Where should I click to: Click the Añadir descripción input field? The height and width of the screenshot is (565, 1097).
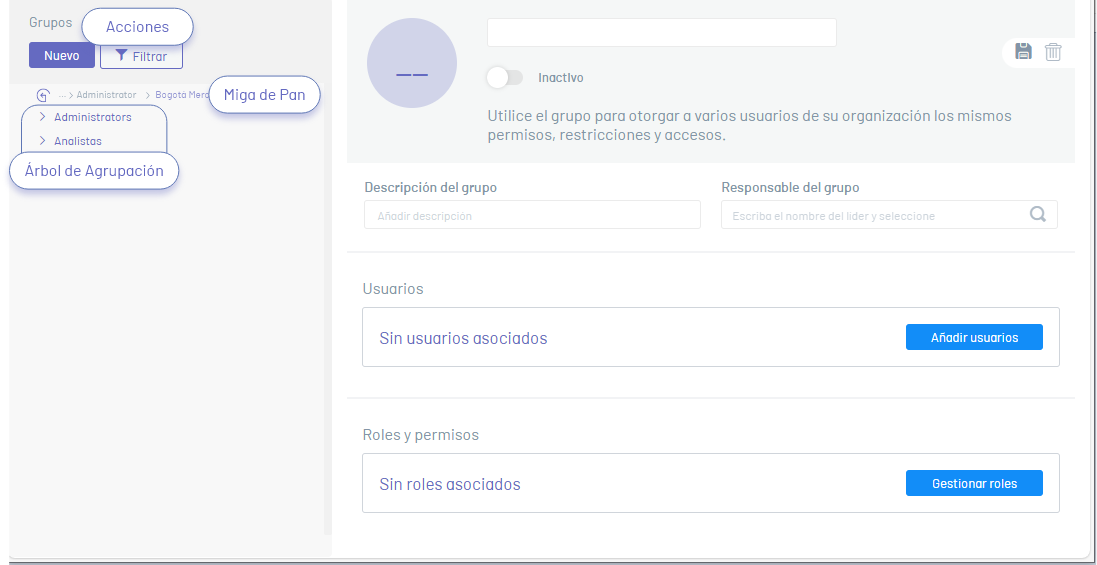532,215
